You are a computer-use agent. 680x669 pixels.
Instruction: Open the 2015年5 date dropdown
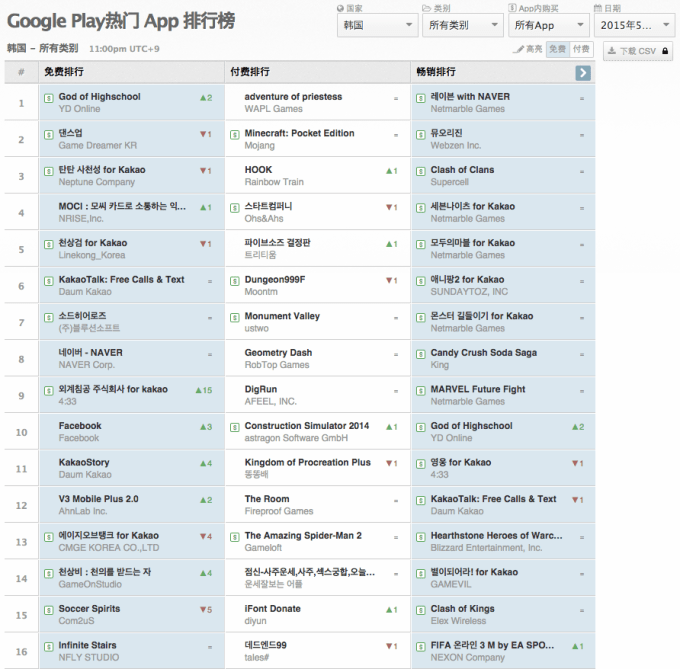point(634,25)
